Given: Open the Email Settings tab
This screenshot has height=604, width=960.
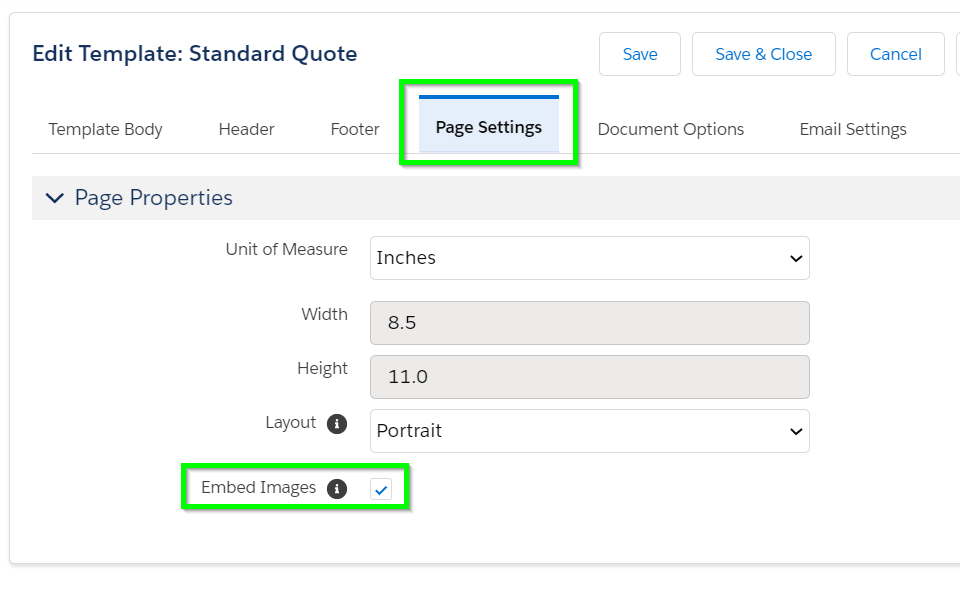Looking at the screenshot, I should (853, 129).
